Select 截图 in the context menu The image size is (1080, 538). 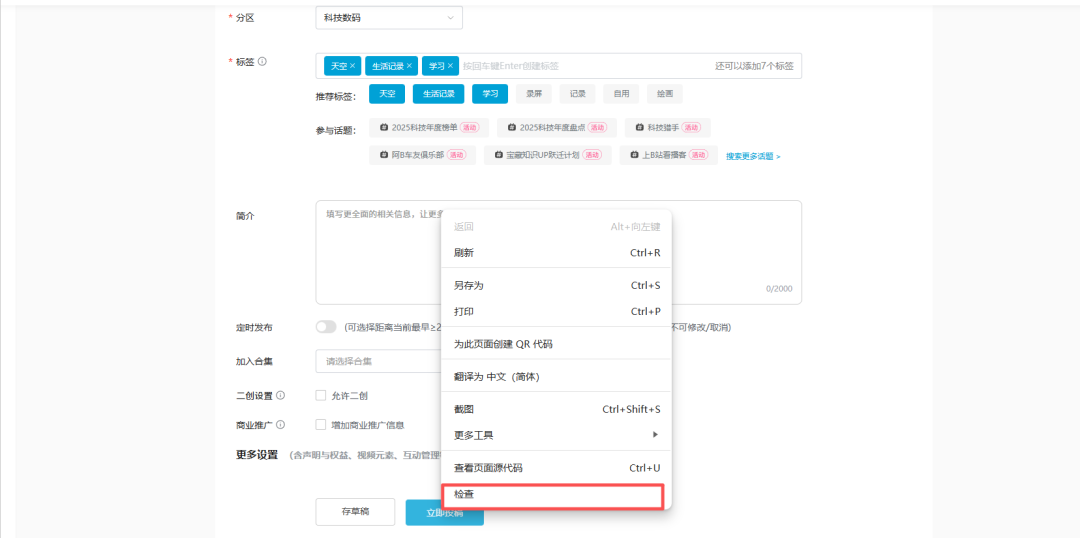pyautogui.click(x=557, y=409)
